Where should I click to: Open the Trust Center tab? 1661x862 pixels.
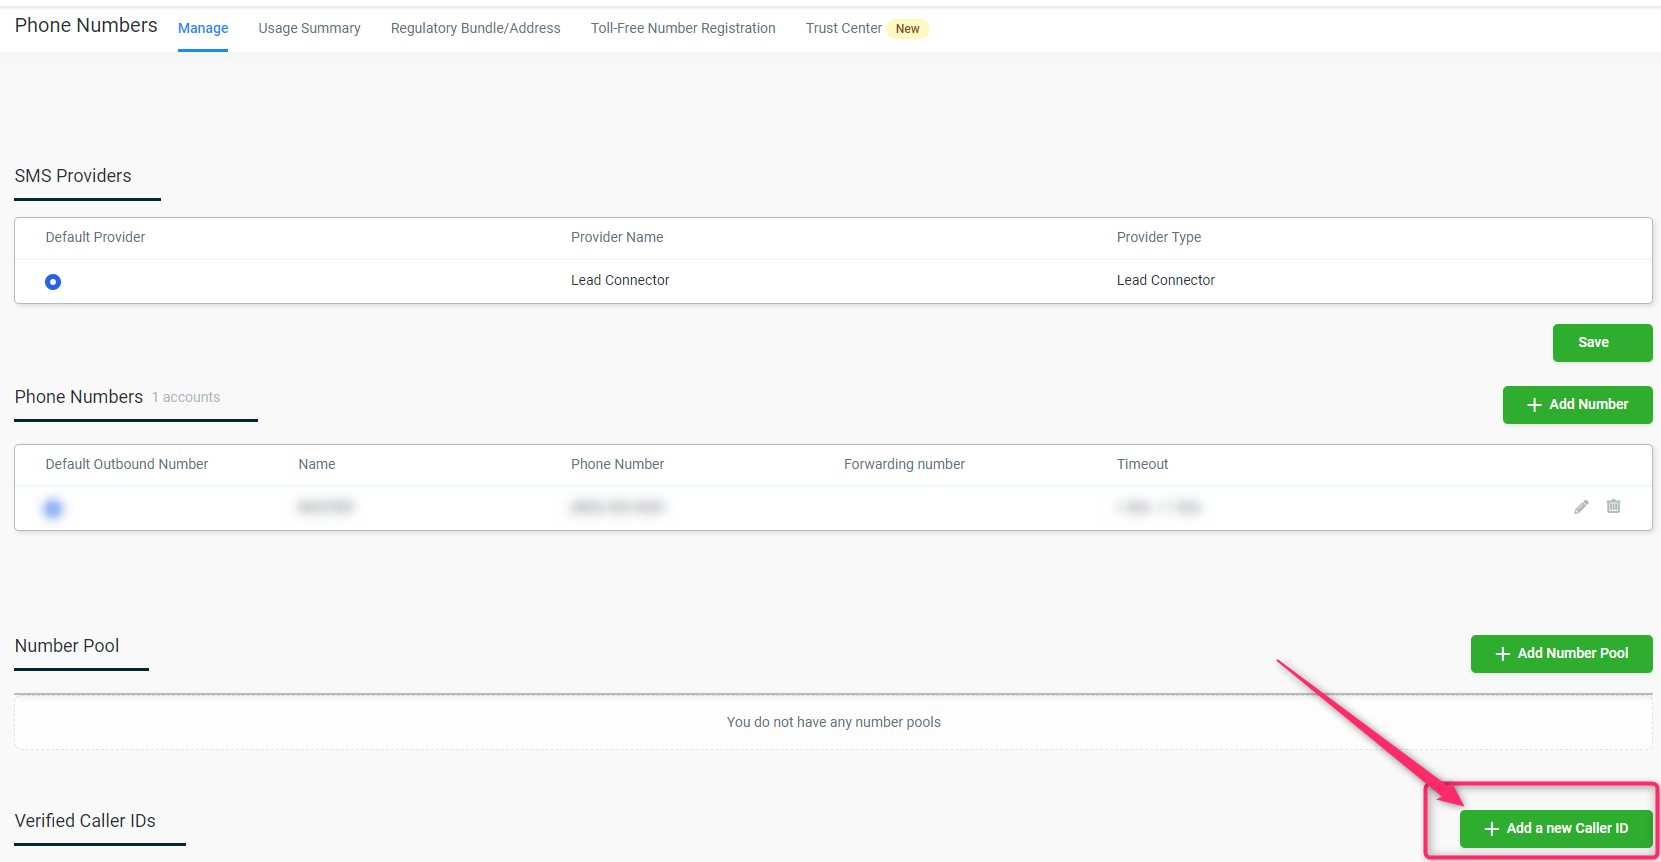843,28
